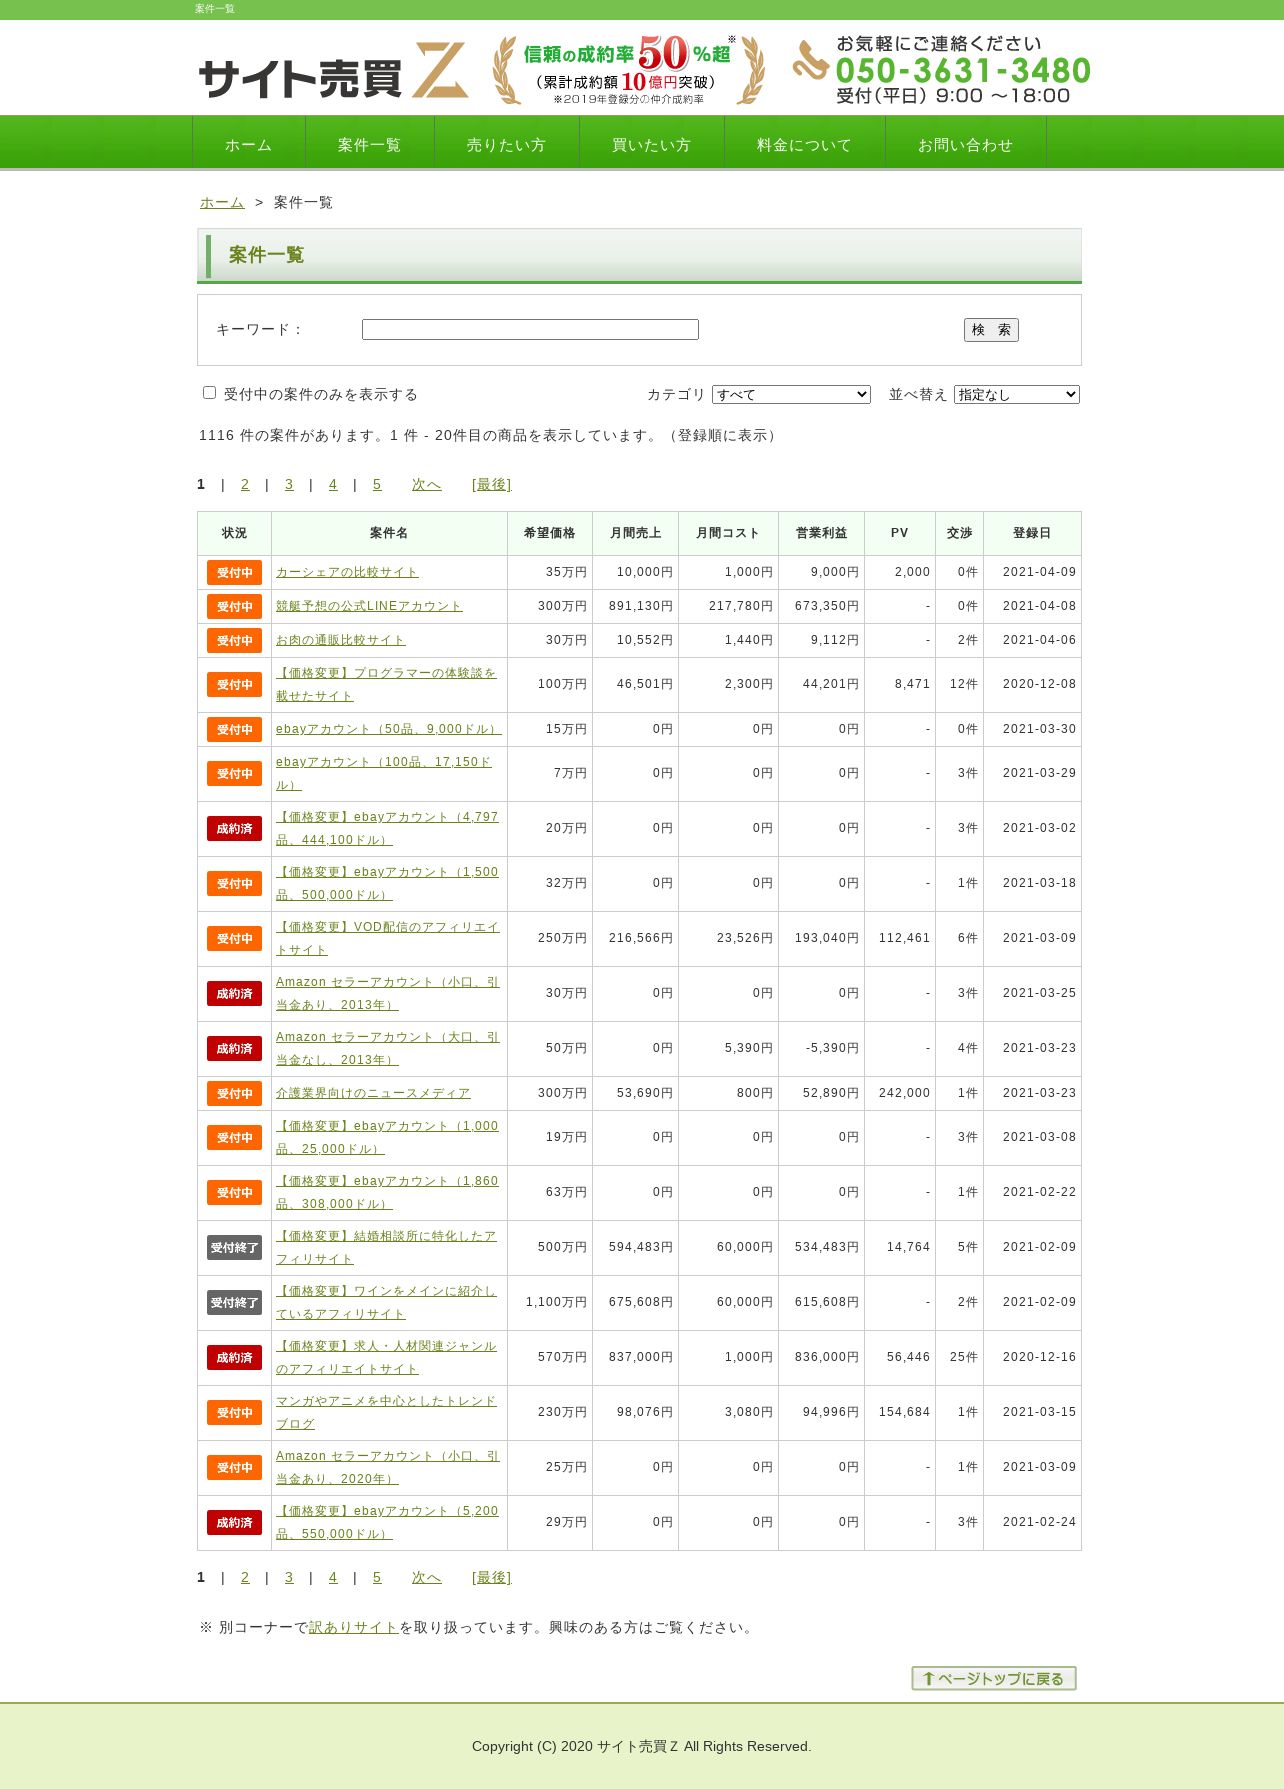The width and height of the screenshot is (1284, 1789).
Task: Click the サイト売買Z site logo
Action: (x=334, y=70)
